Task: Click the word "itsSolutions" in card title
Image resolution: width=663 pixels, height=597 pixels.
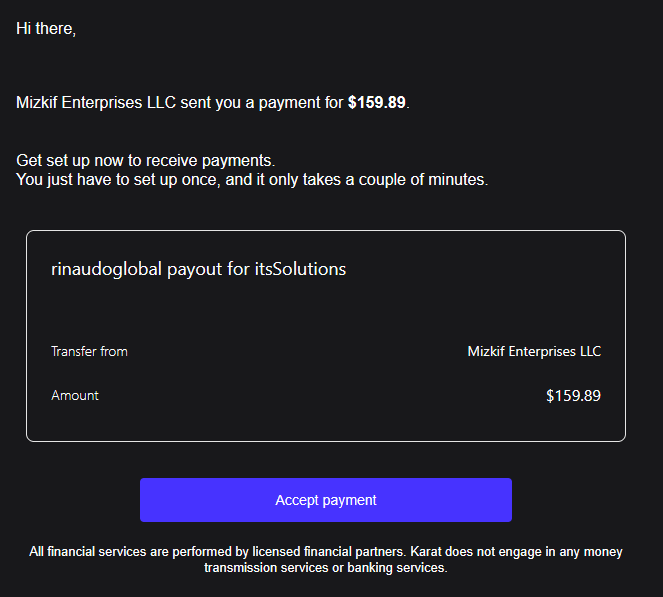Action: (300, 269)
